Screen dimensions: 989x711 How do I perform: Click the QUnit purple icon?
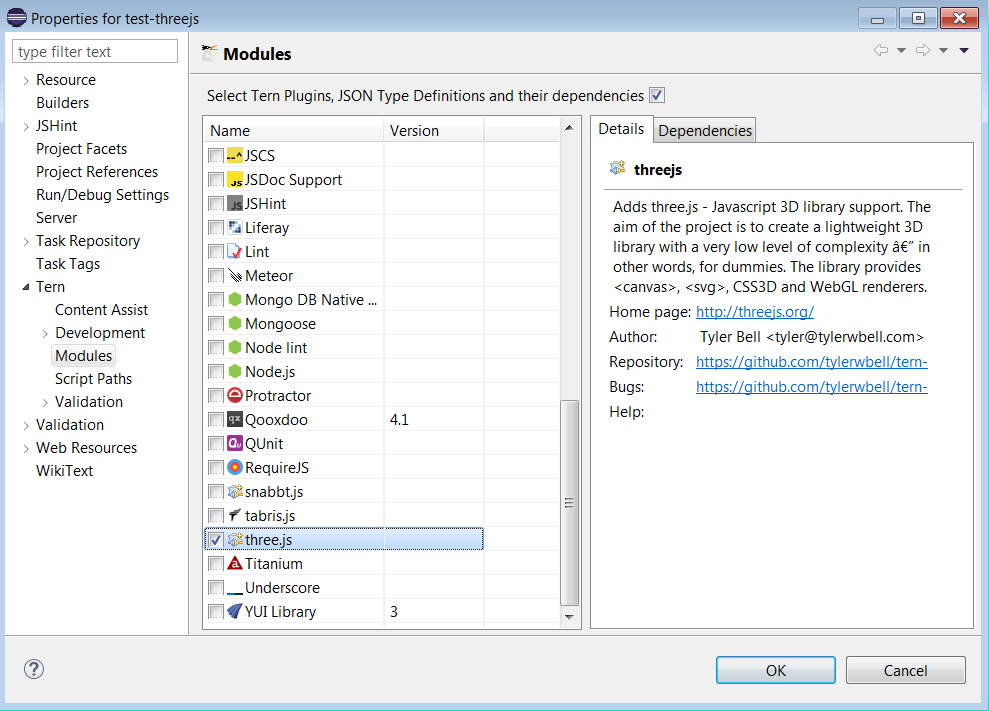[235, 444]
